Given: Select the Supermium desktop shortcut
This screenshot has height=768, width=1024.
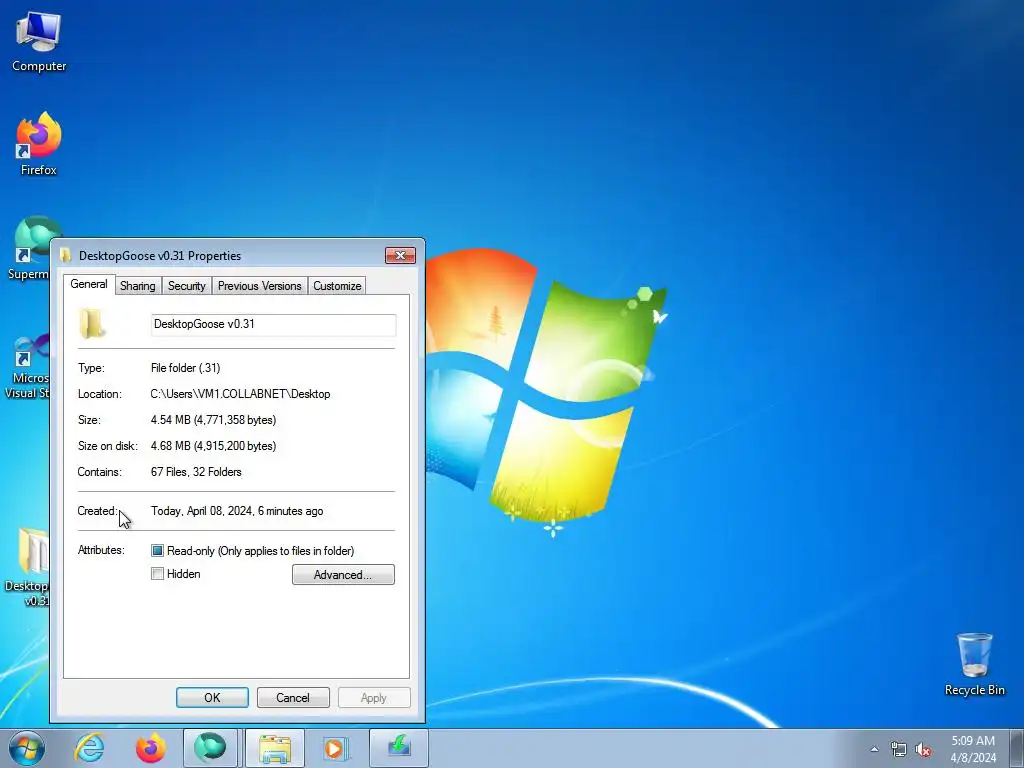Looking at the screenshot, I should [27, 249].
